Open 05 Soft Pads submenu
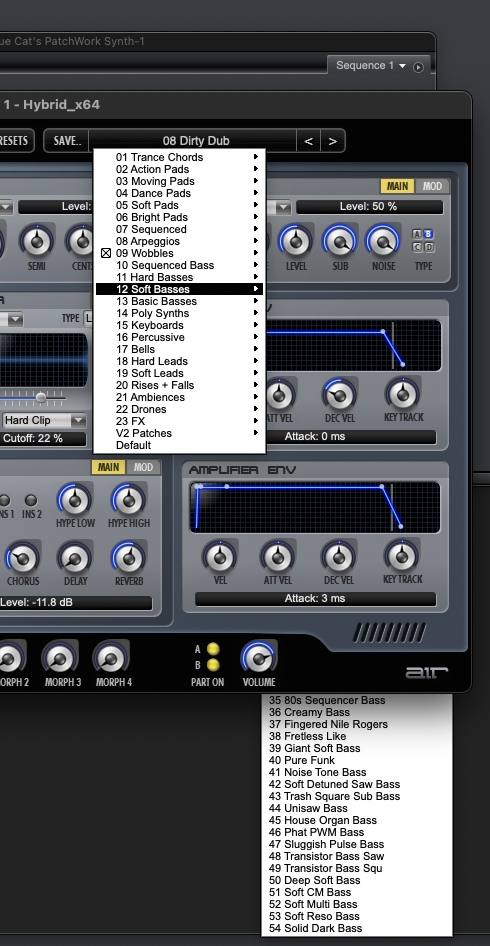The image size is (490, 946). coord(179,205)
